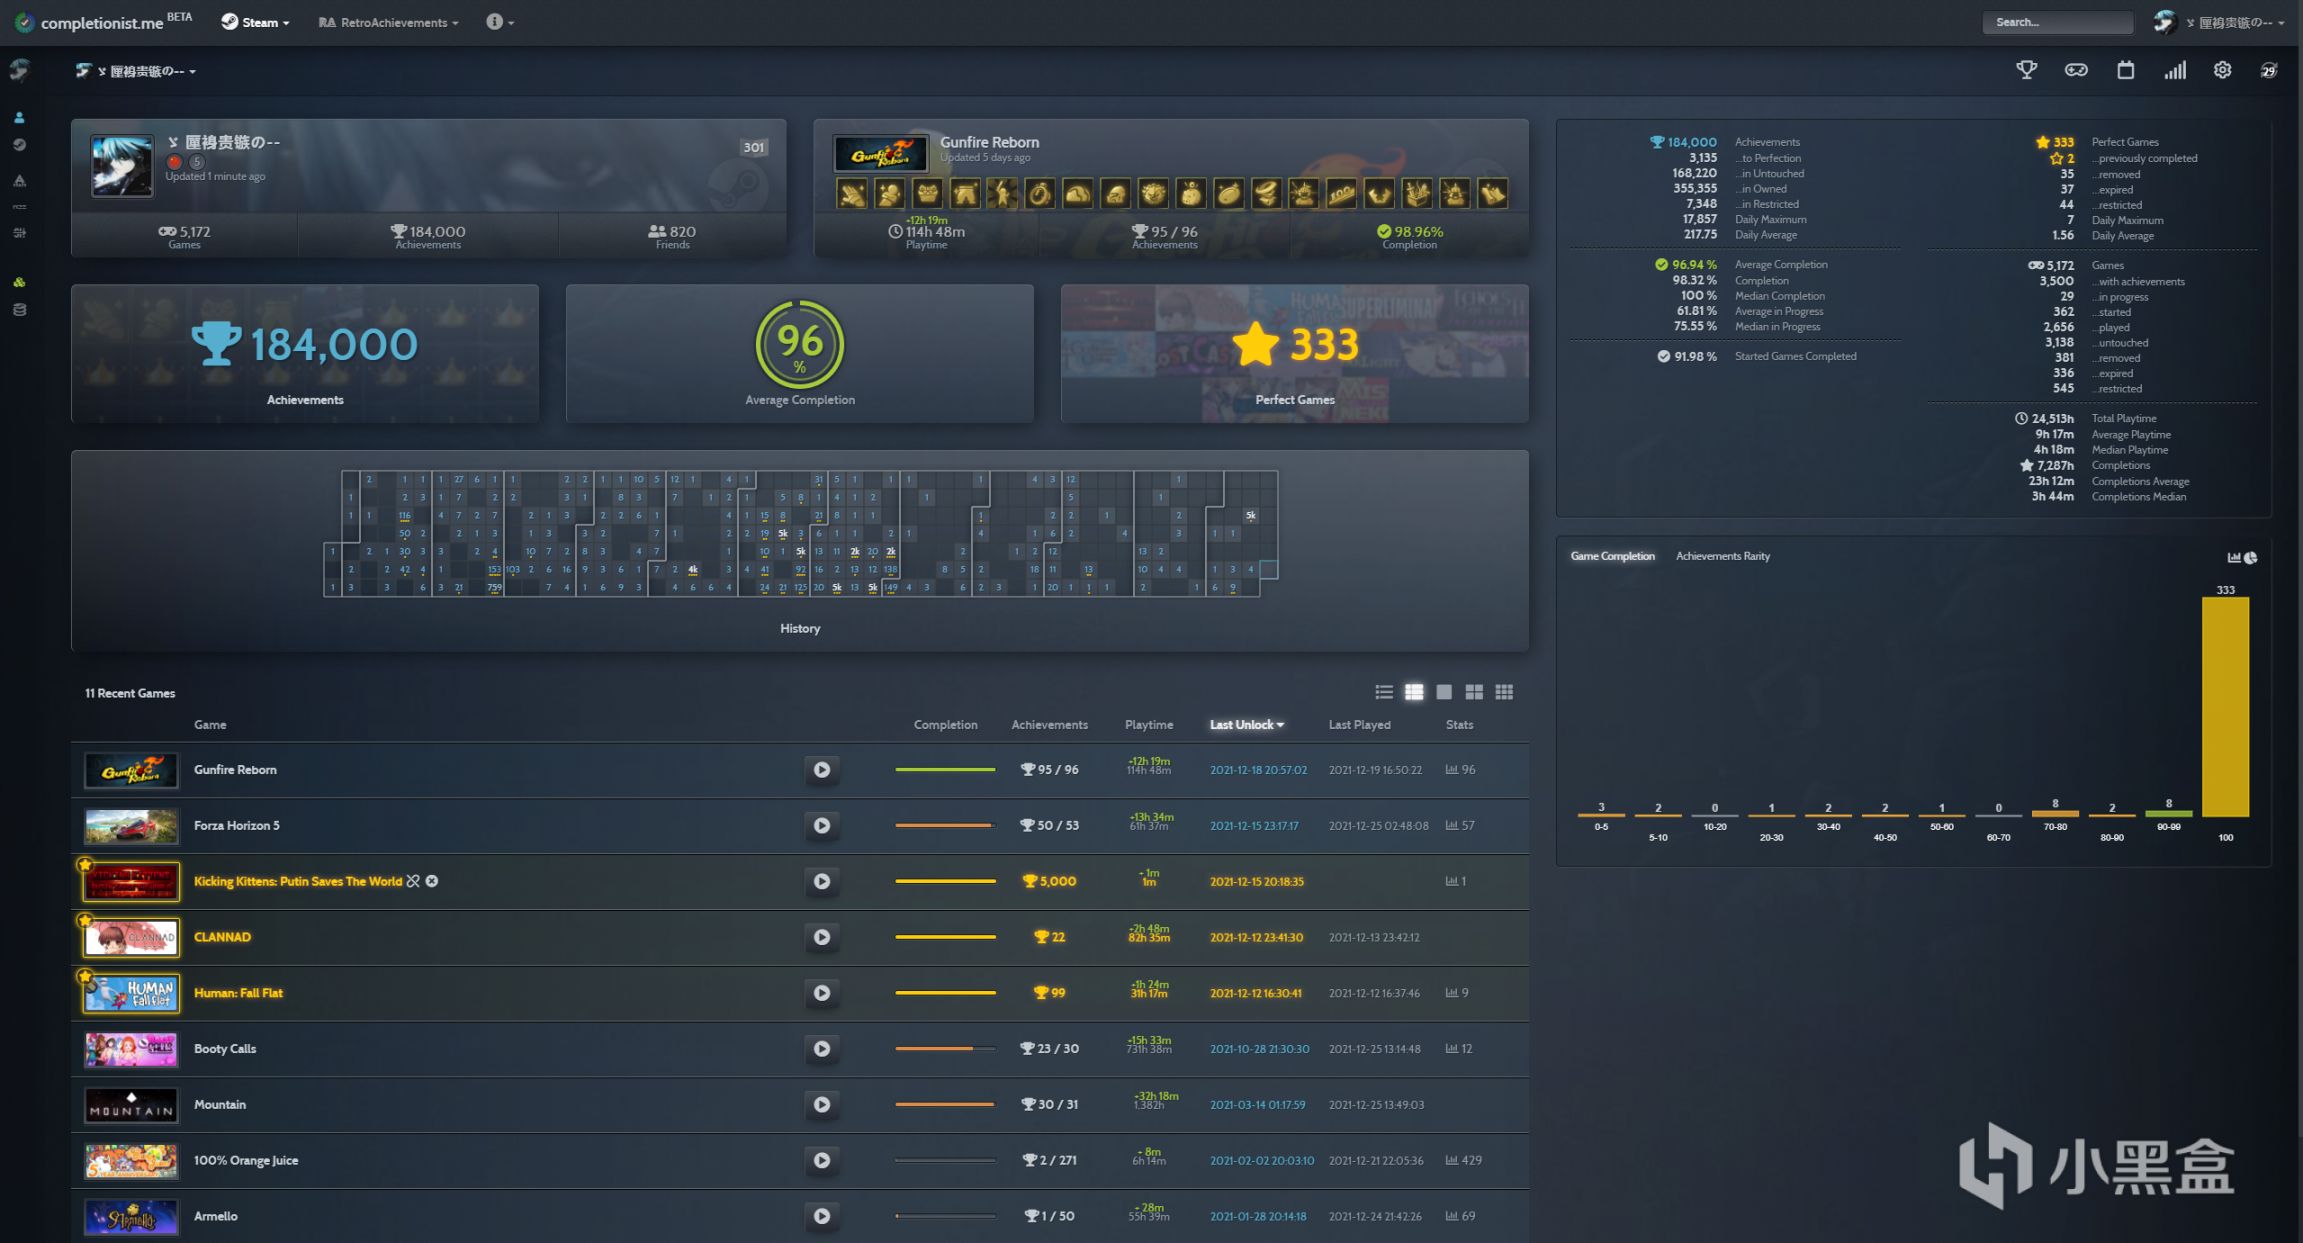Click the refresh icon showing 29
The width and height of the screenshot is (2303, 1243).
click(x=2269, y=70)
